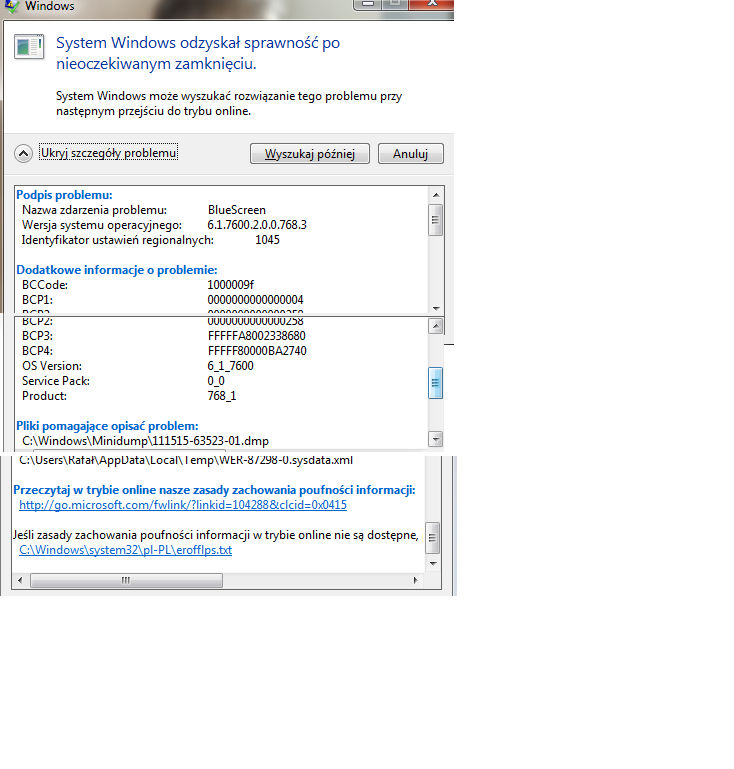Click OS version value '6.1.7600.2.0.0.768.3'
Screen dimensions: 734x769
pyautogui.click(x=257, y=225)
